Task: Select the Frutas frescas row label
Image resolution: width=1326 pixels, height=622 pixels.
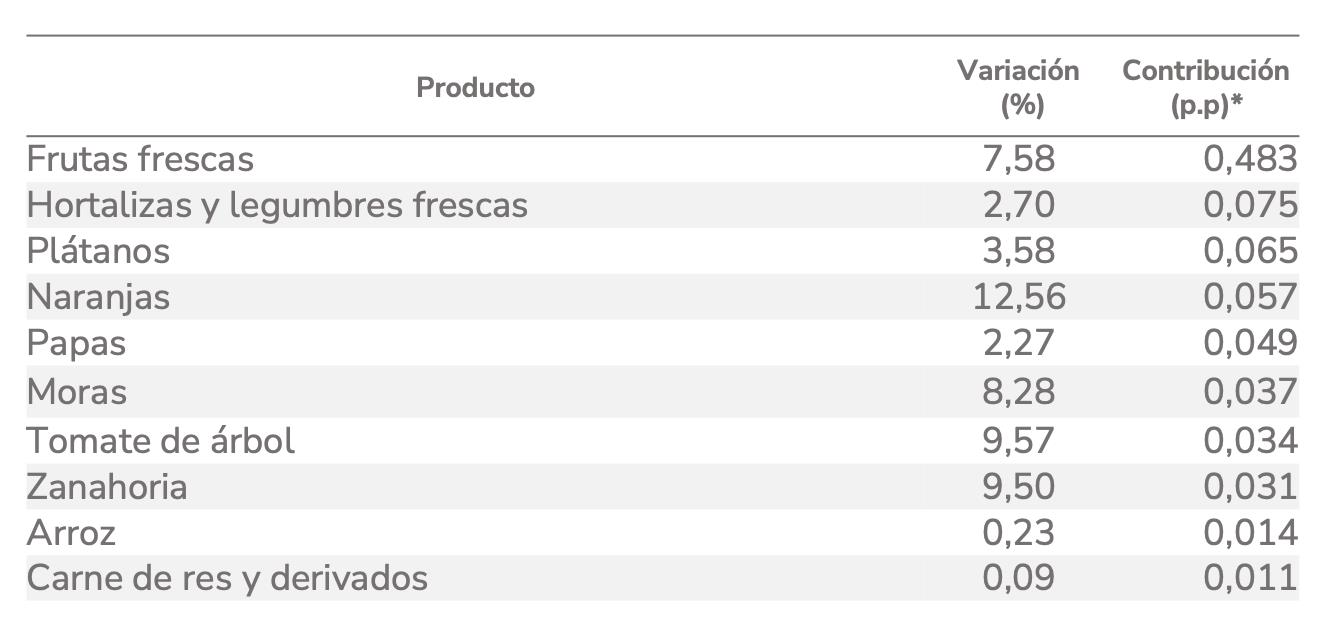Action: (140, 159)
